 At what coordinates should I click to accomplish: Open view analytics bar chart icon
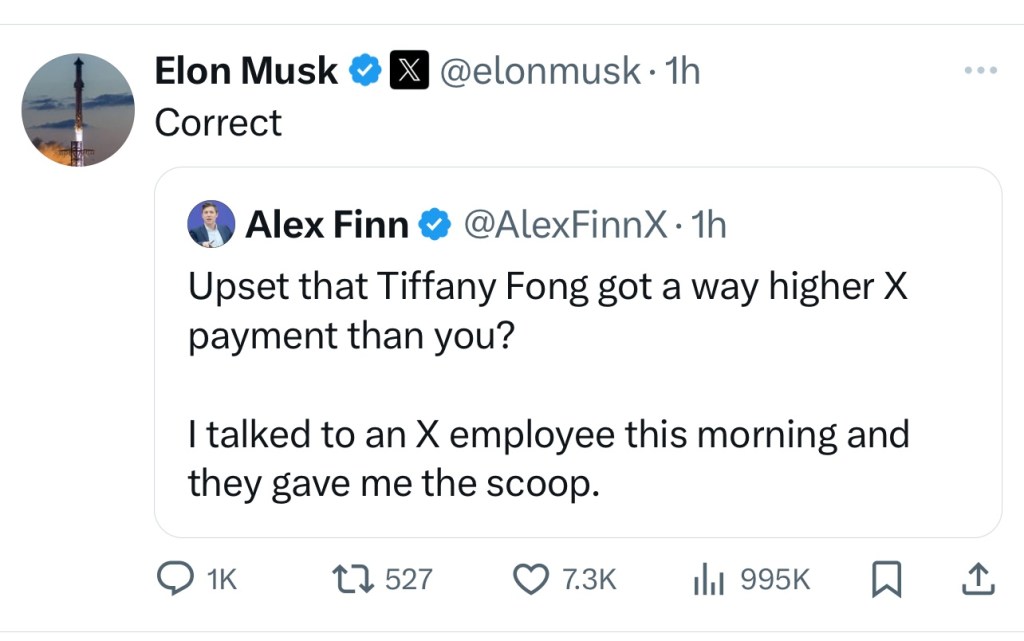coord(707,578)
